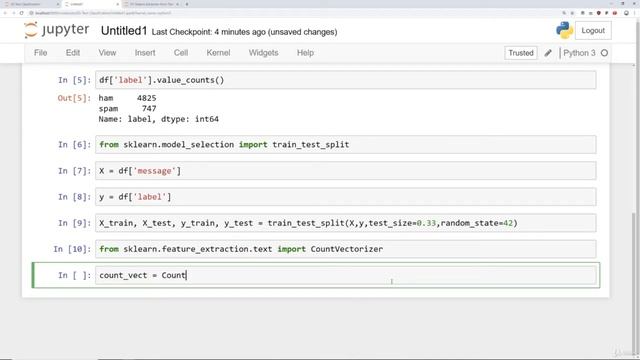
Task: Open a new browser tab with plus icon
Action: pyautogui.click(x=187, y=4)
